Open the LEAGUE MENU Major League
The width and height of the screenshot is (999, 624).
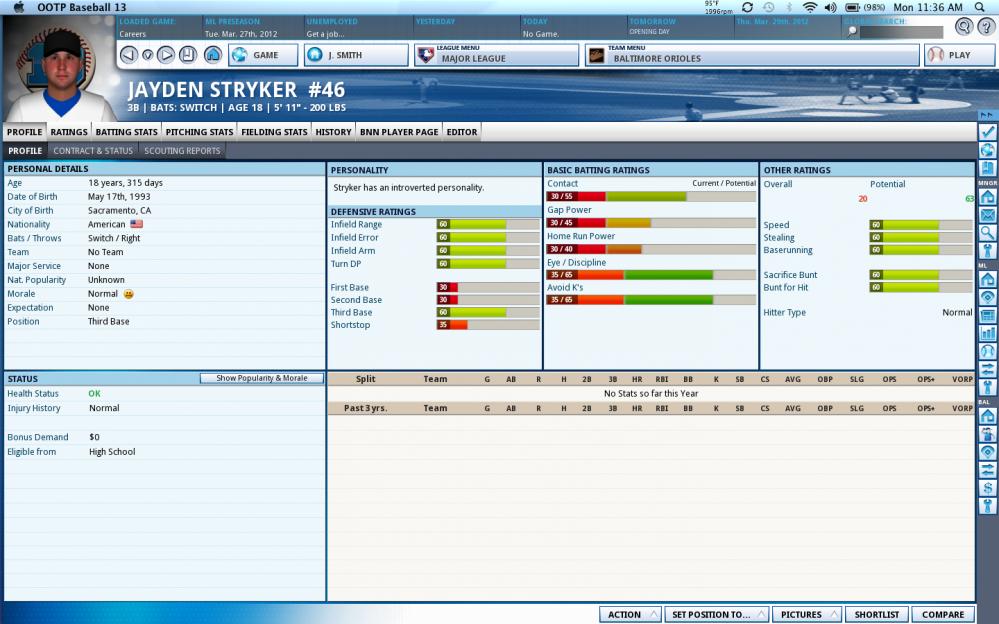pos(496,55)
